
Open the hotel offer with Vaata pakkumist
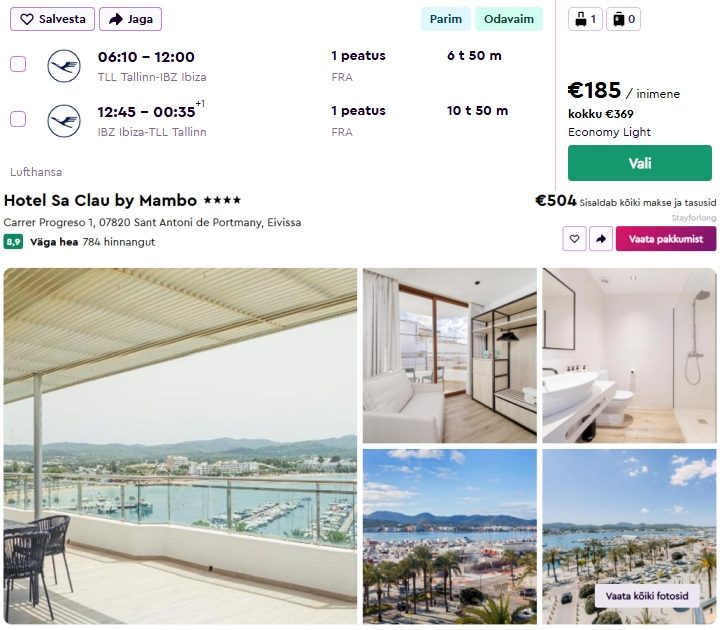[x=666, y=239]
